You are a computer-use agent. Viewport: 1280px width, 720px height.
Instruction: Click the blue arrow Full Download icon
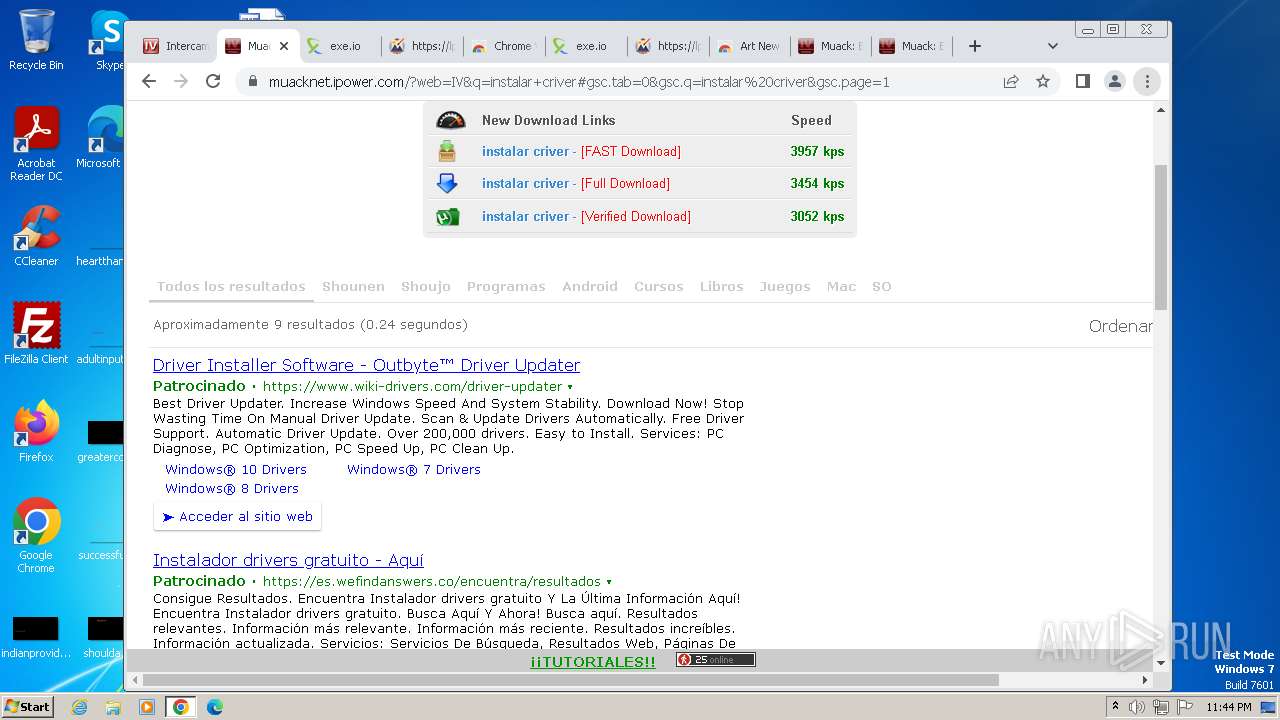447,183
